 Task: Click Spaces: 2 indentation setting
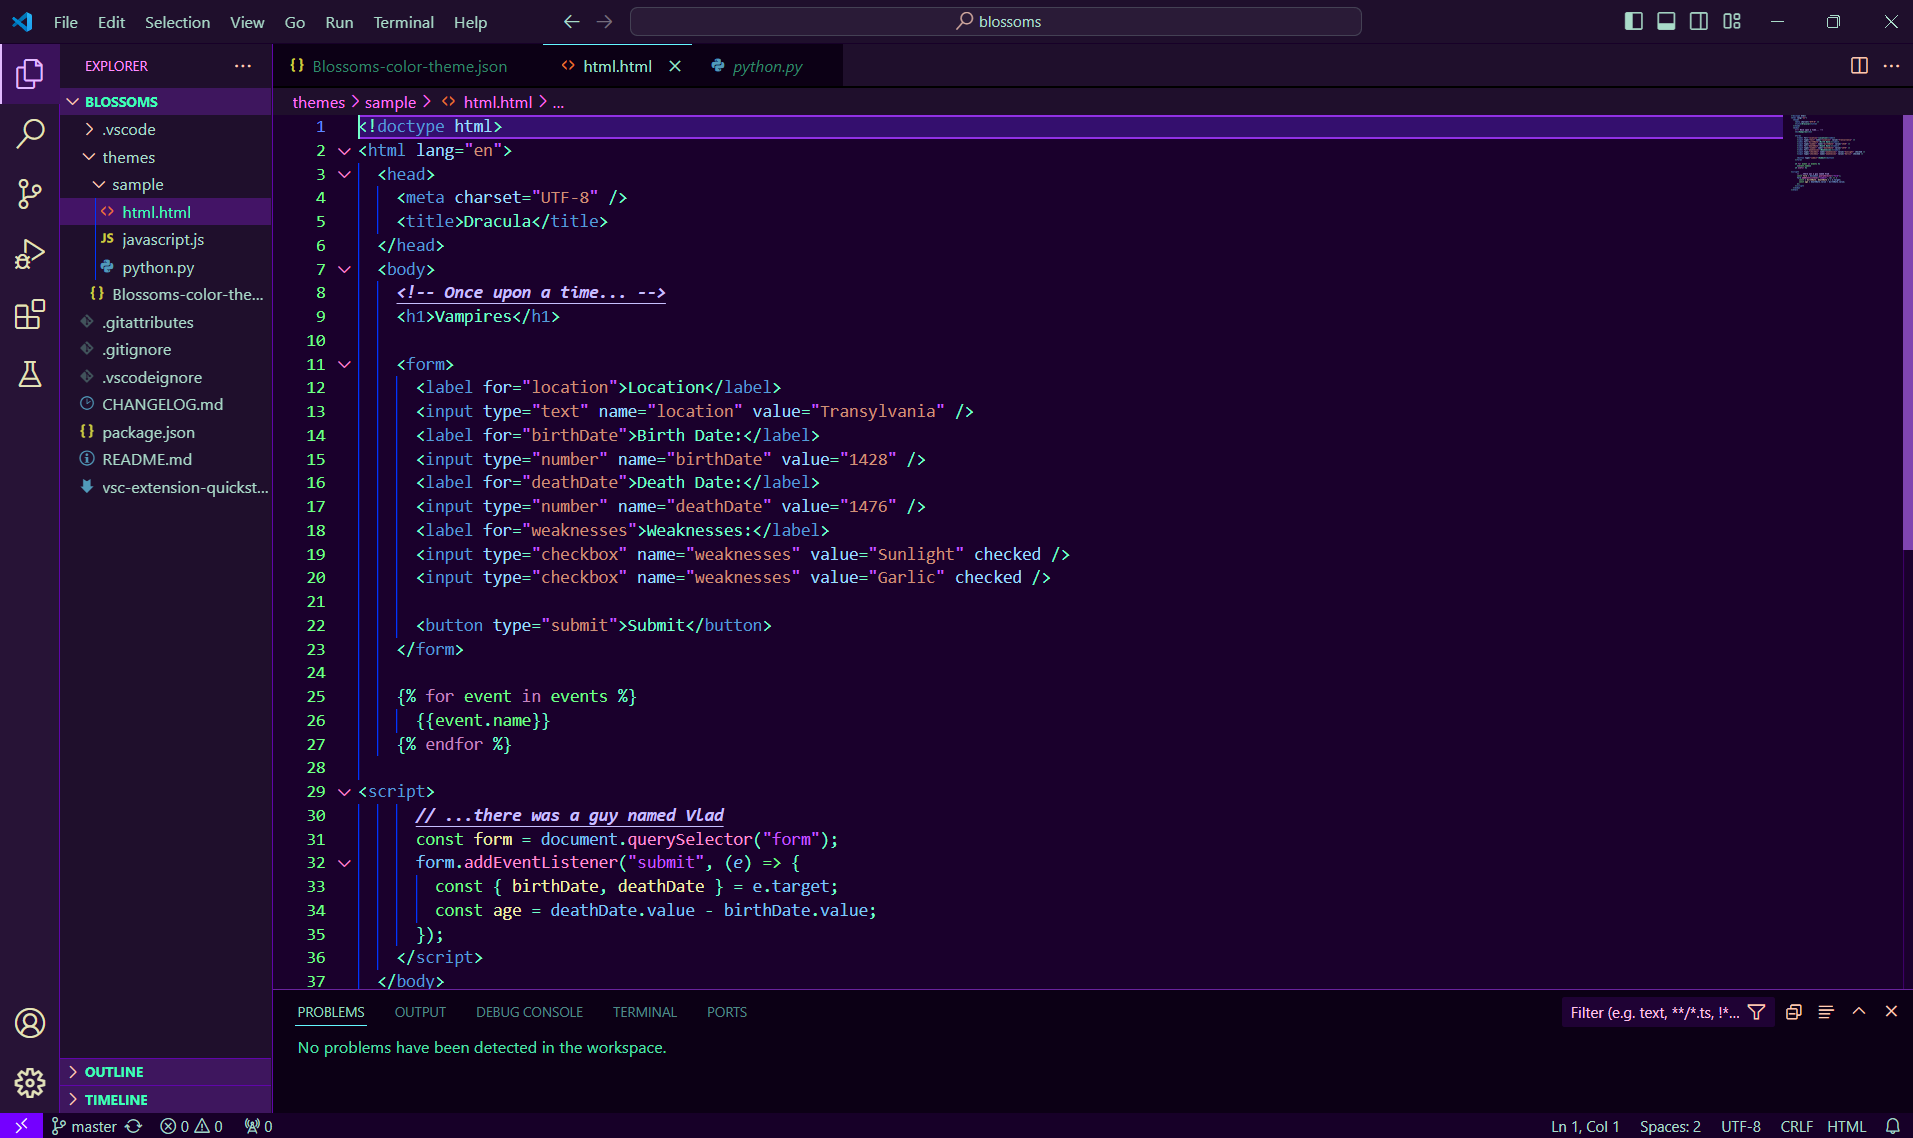pos(1670,1126)
